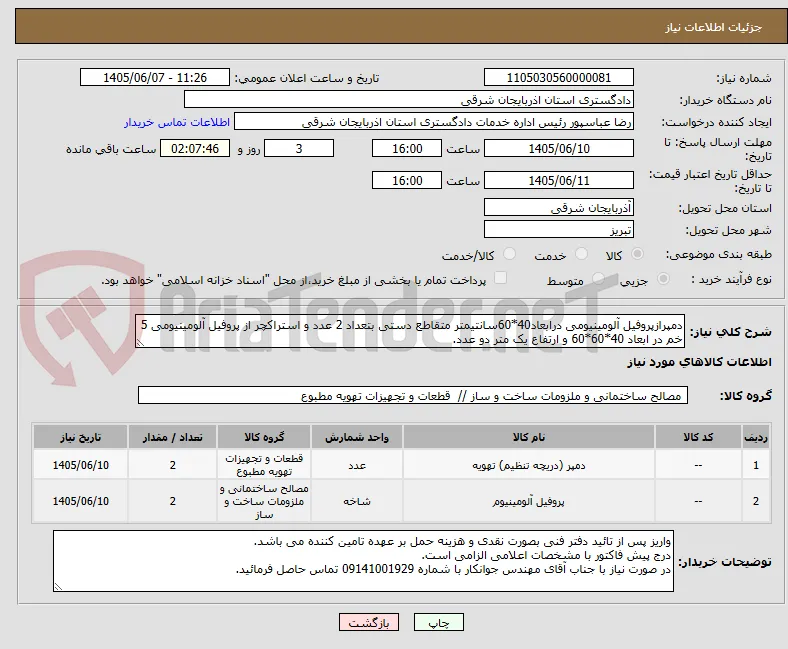
Task: Click the quantity in the دمپر row
Action: 172,465
